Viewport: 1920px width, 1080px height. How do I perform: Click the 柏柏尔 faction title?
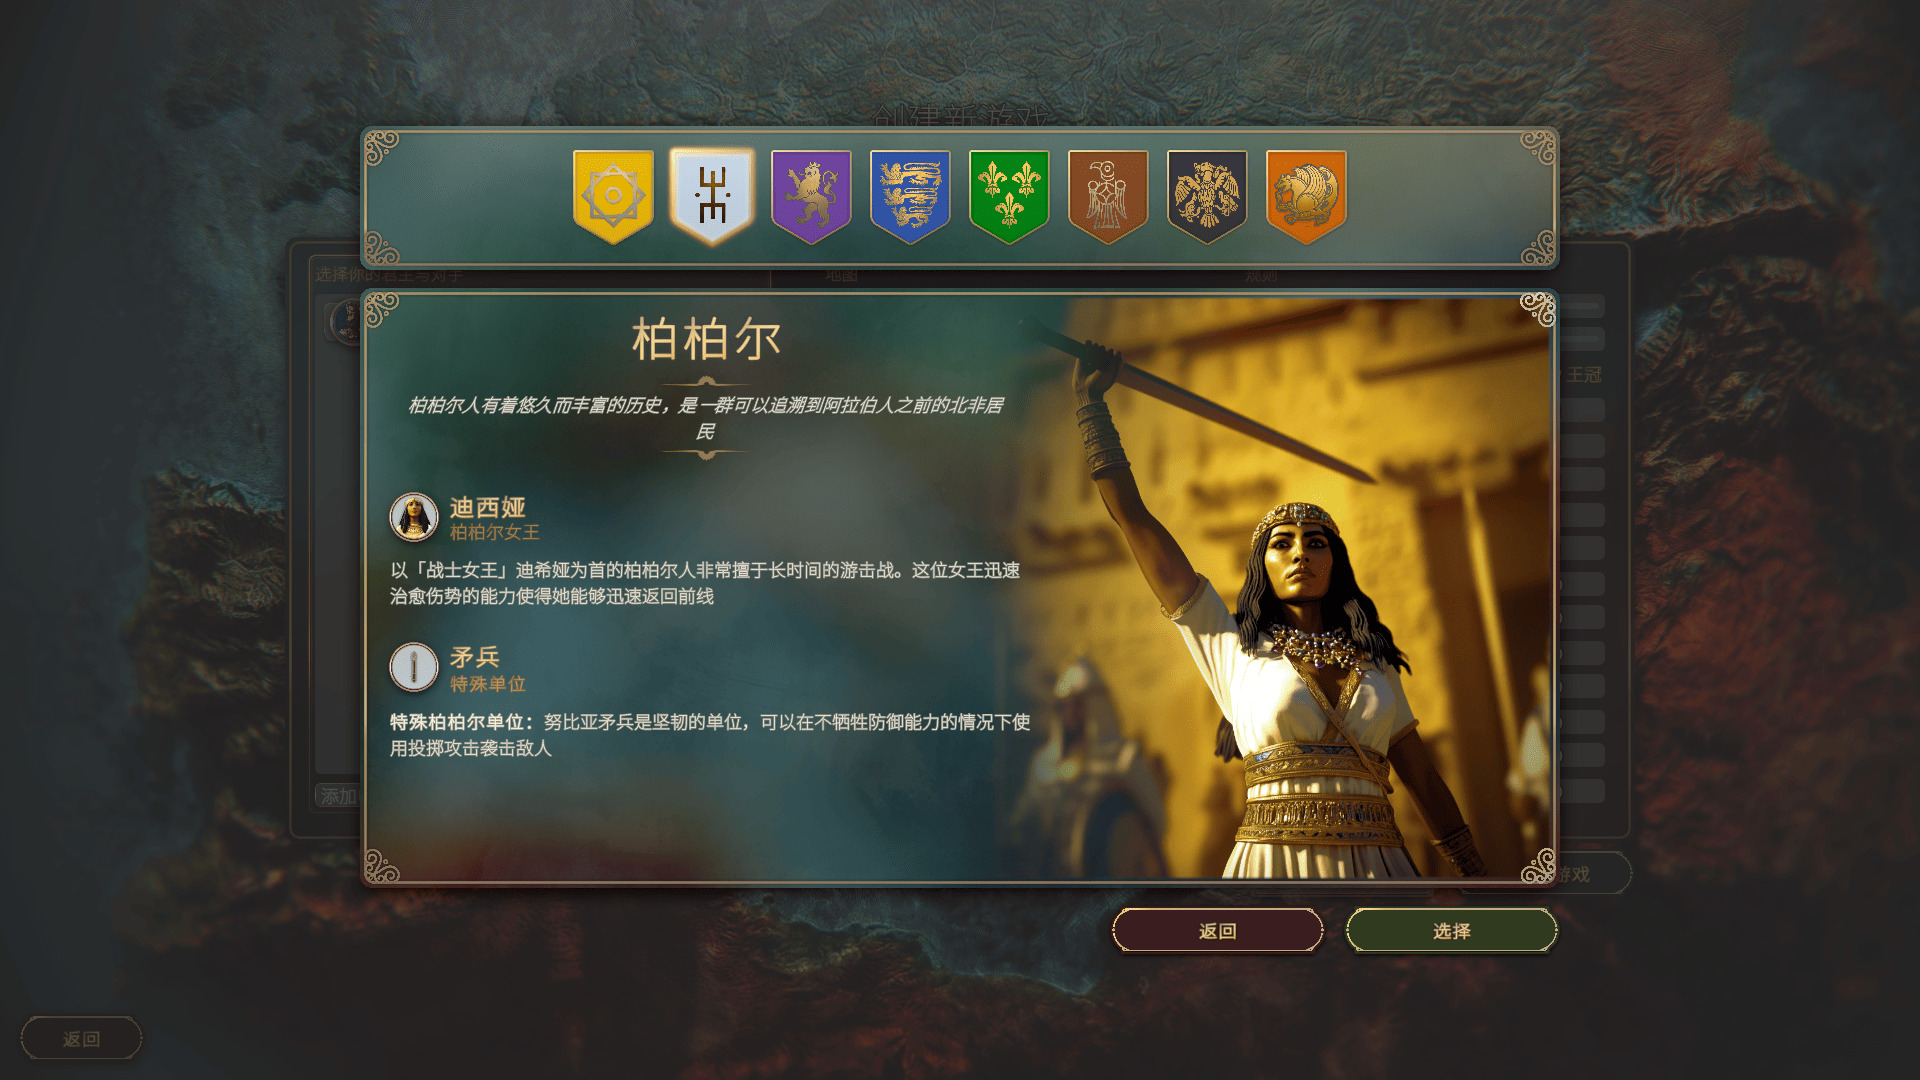pos(706,340)
